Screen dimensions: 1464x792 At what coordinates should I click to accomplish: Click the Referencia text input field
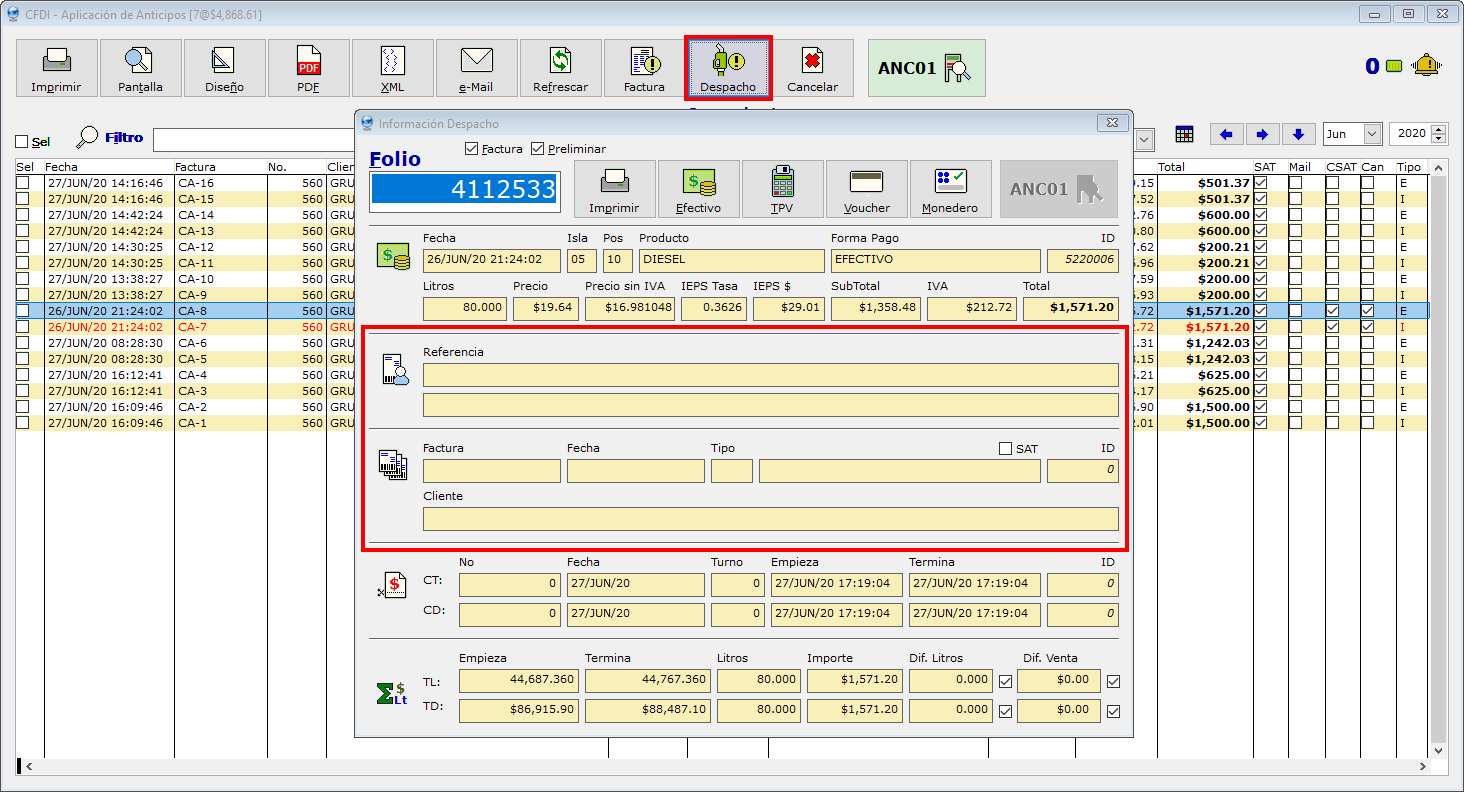pyautogui.click(x=770, y=375)
